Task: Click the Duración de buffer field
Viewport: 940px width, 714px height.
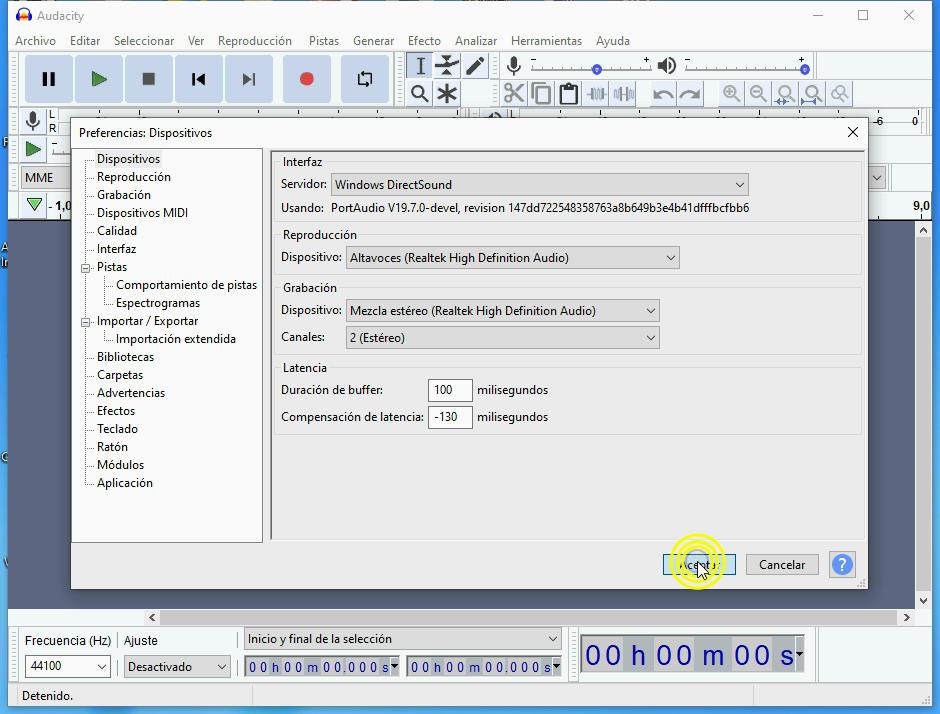Action: click(450, 390)
